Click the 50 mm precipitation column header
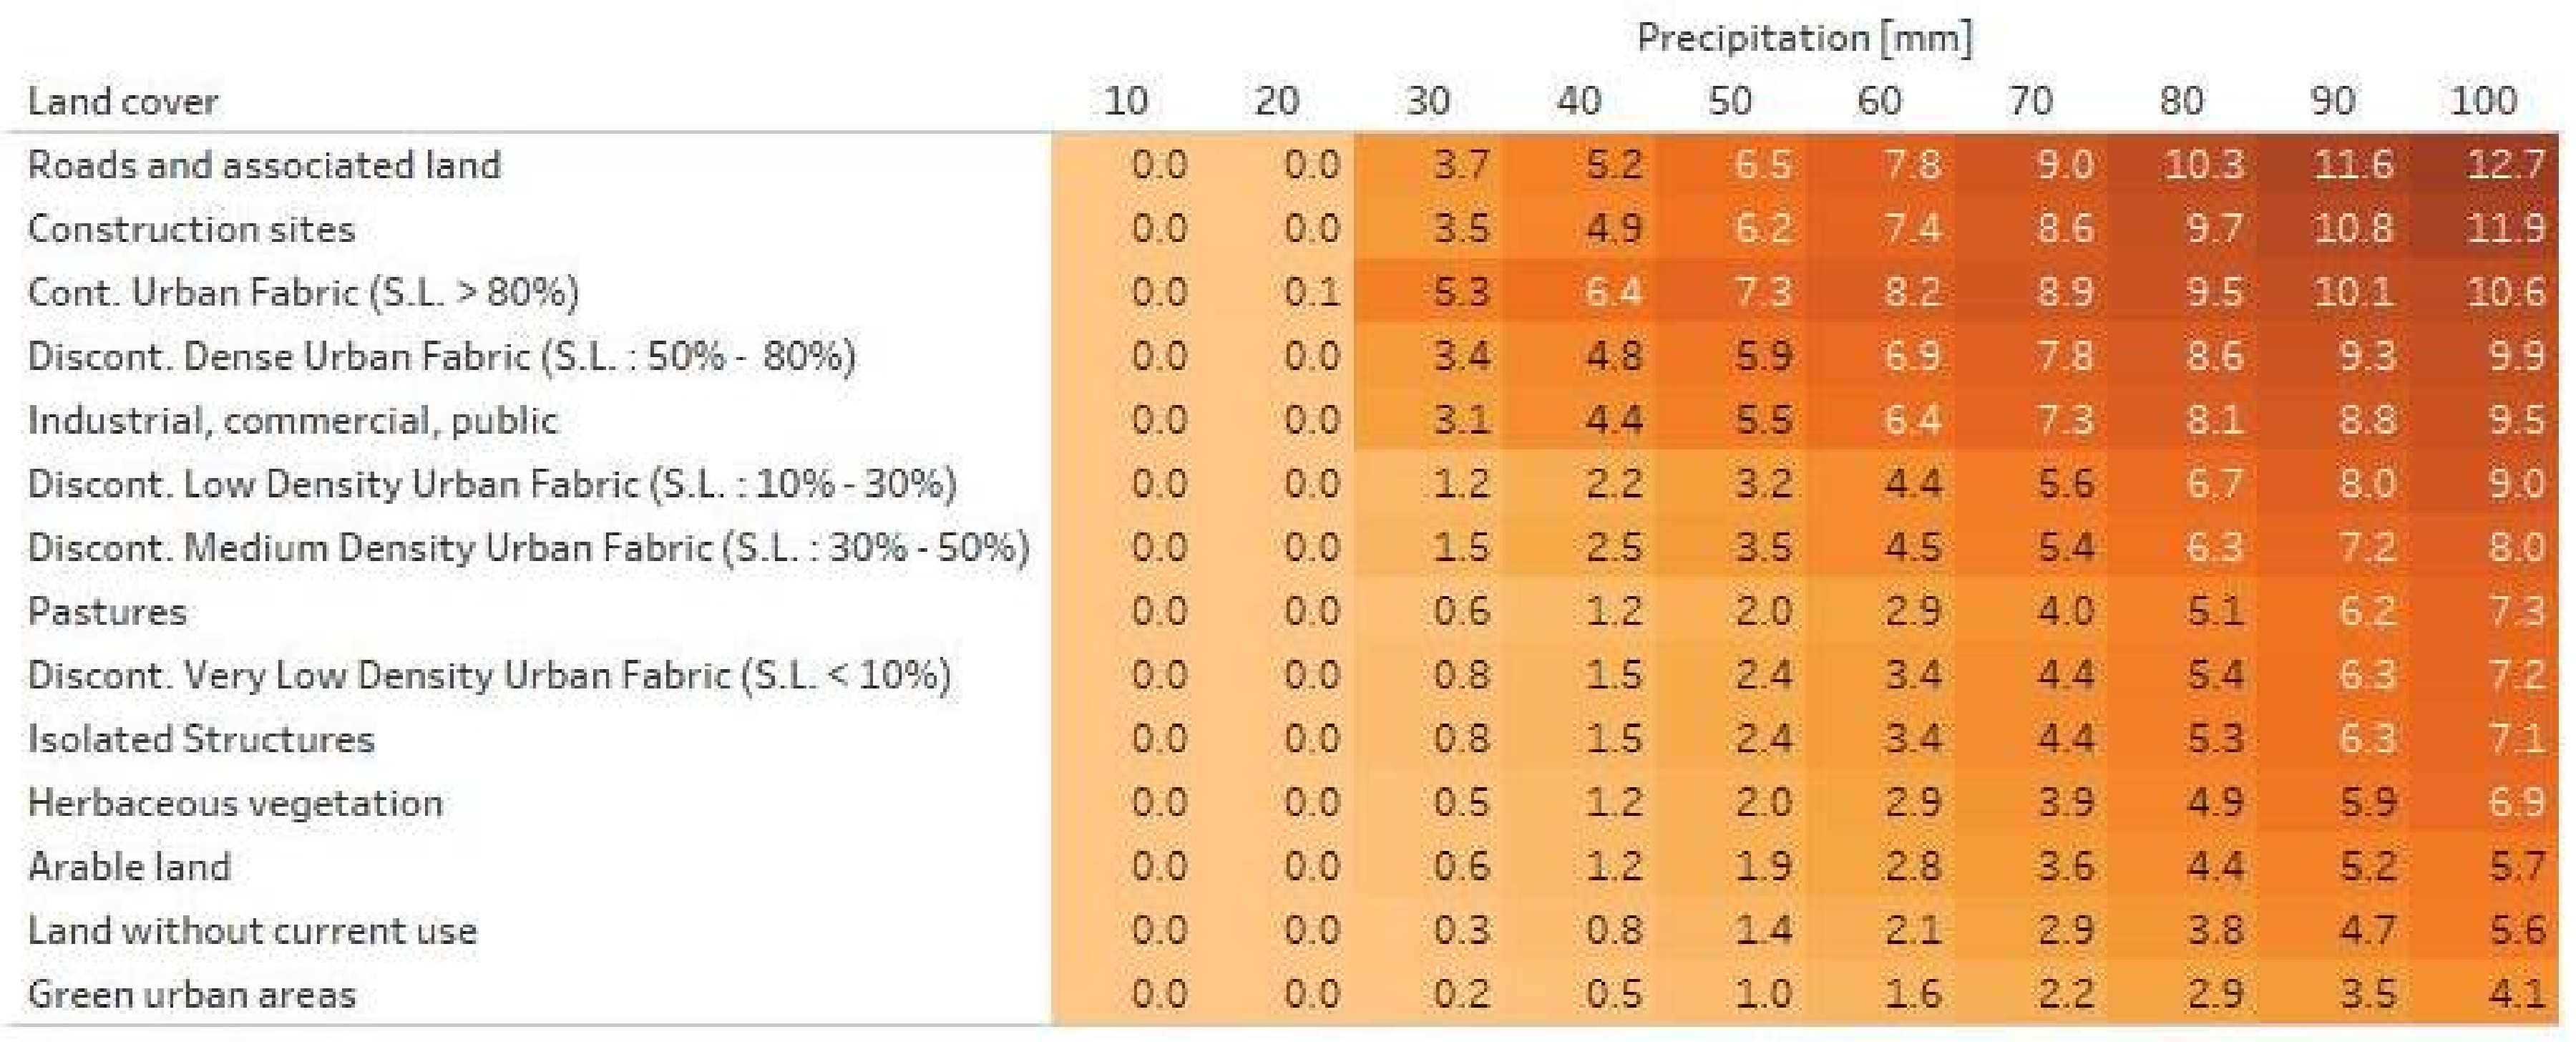 (x=1729, y=101)
